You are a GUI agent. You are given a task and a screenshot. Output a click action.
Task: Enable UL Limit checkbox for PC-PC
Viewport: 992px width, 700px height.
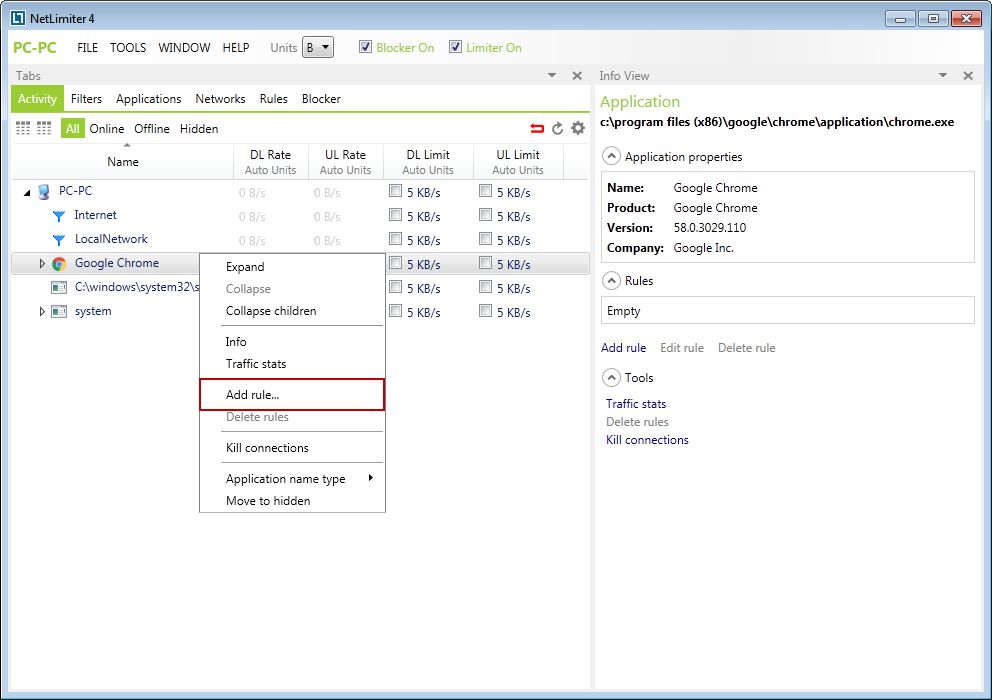485,191
